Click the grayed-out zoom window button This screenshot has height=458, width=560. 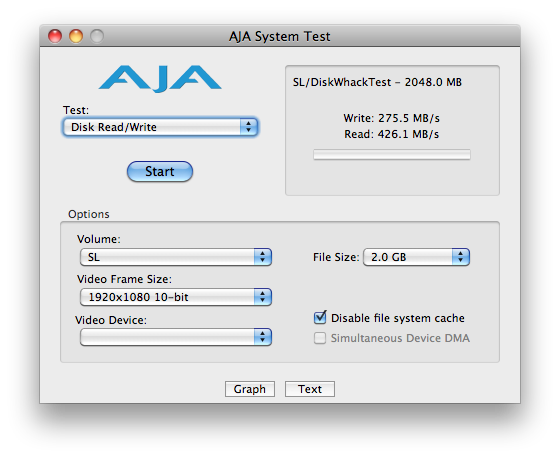click(97, 36)
